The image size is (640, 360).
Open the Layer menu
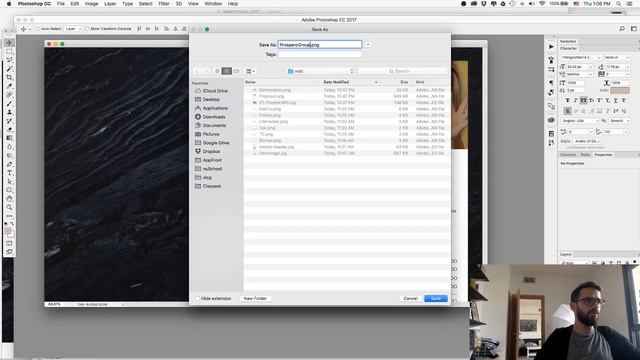[110, 4]
